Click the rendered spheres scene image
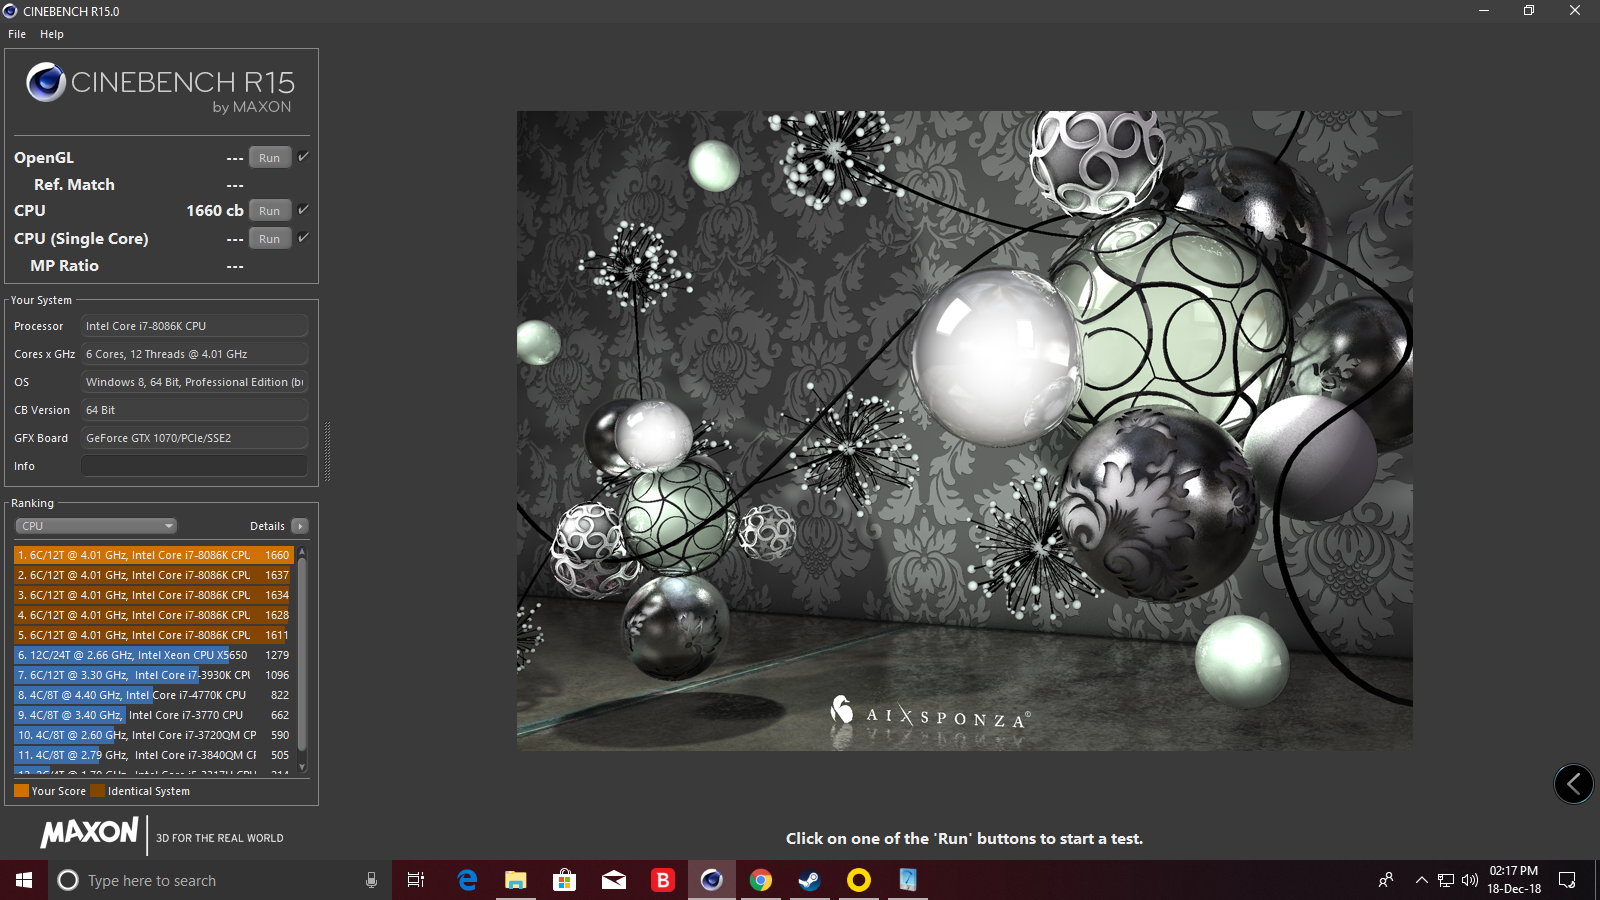This screenshot has height=900, width=1600. point(964,430)
